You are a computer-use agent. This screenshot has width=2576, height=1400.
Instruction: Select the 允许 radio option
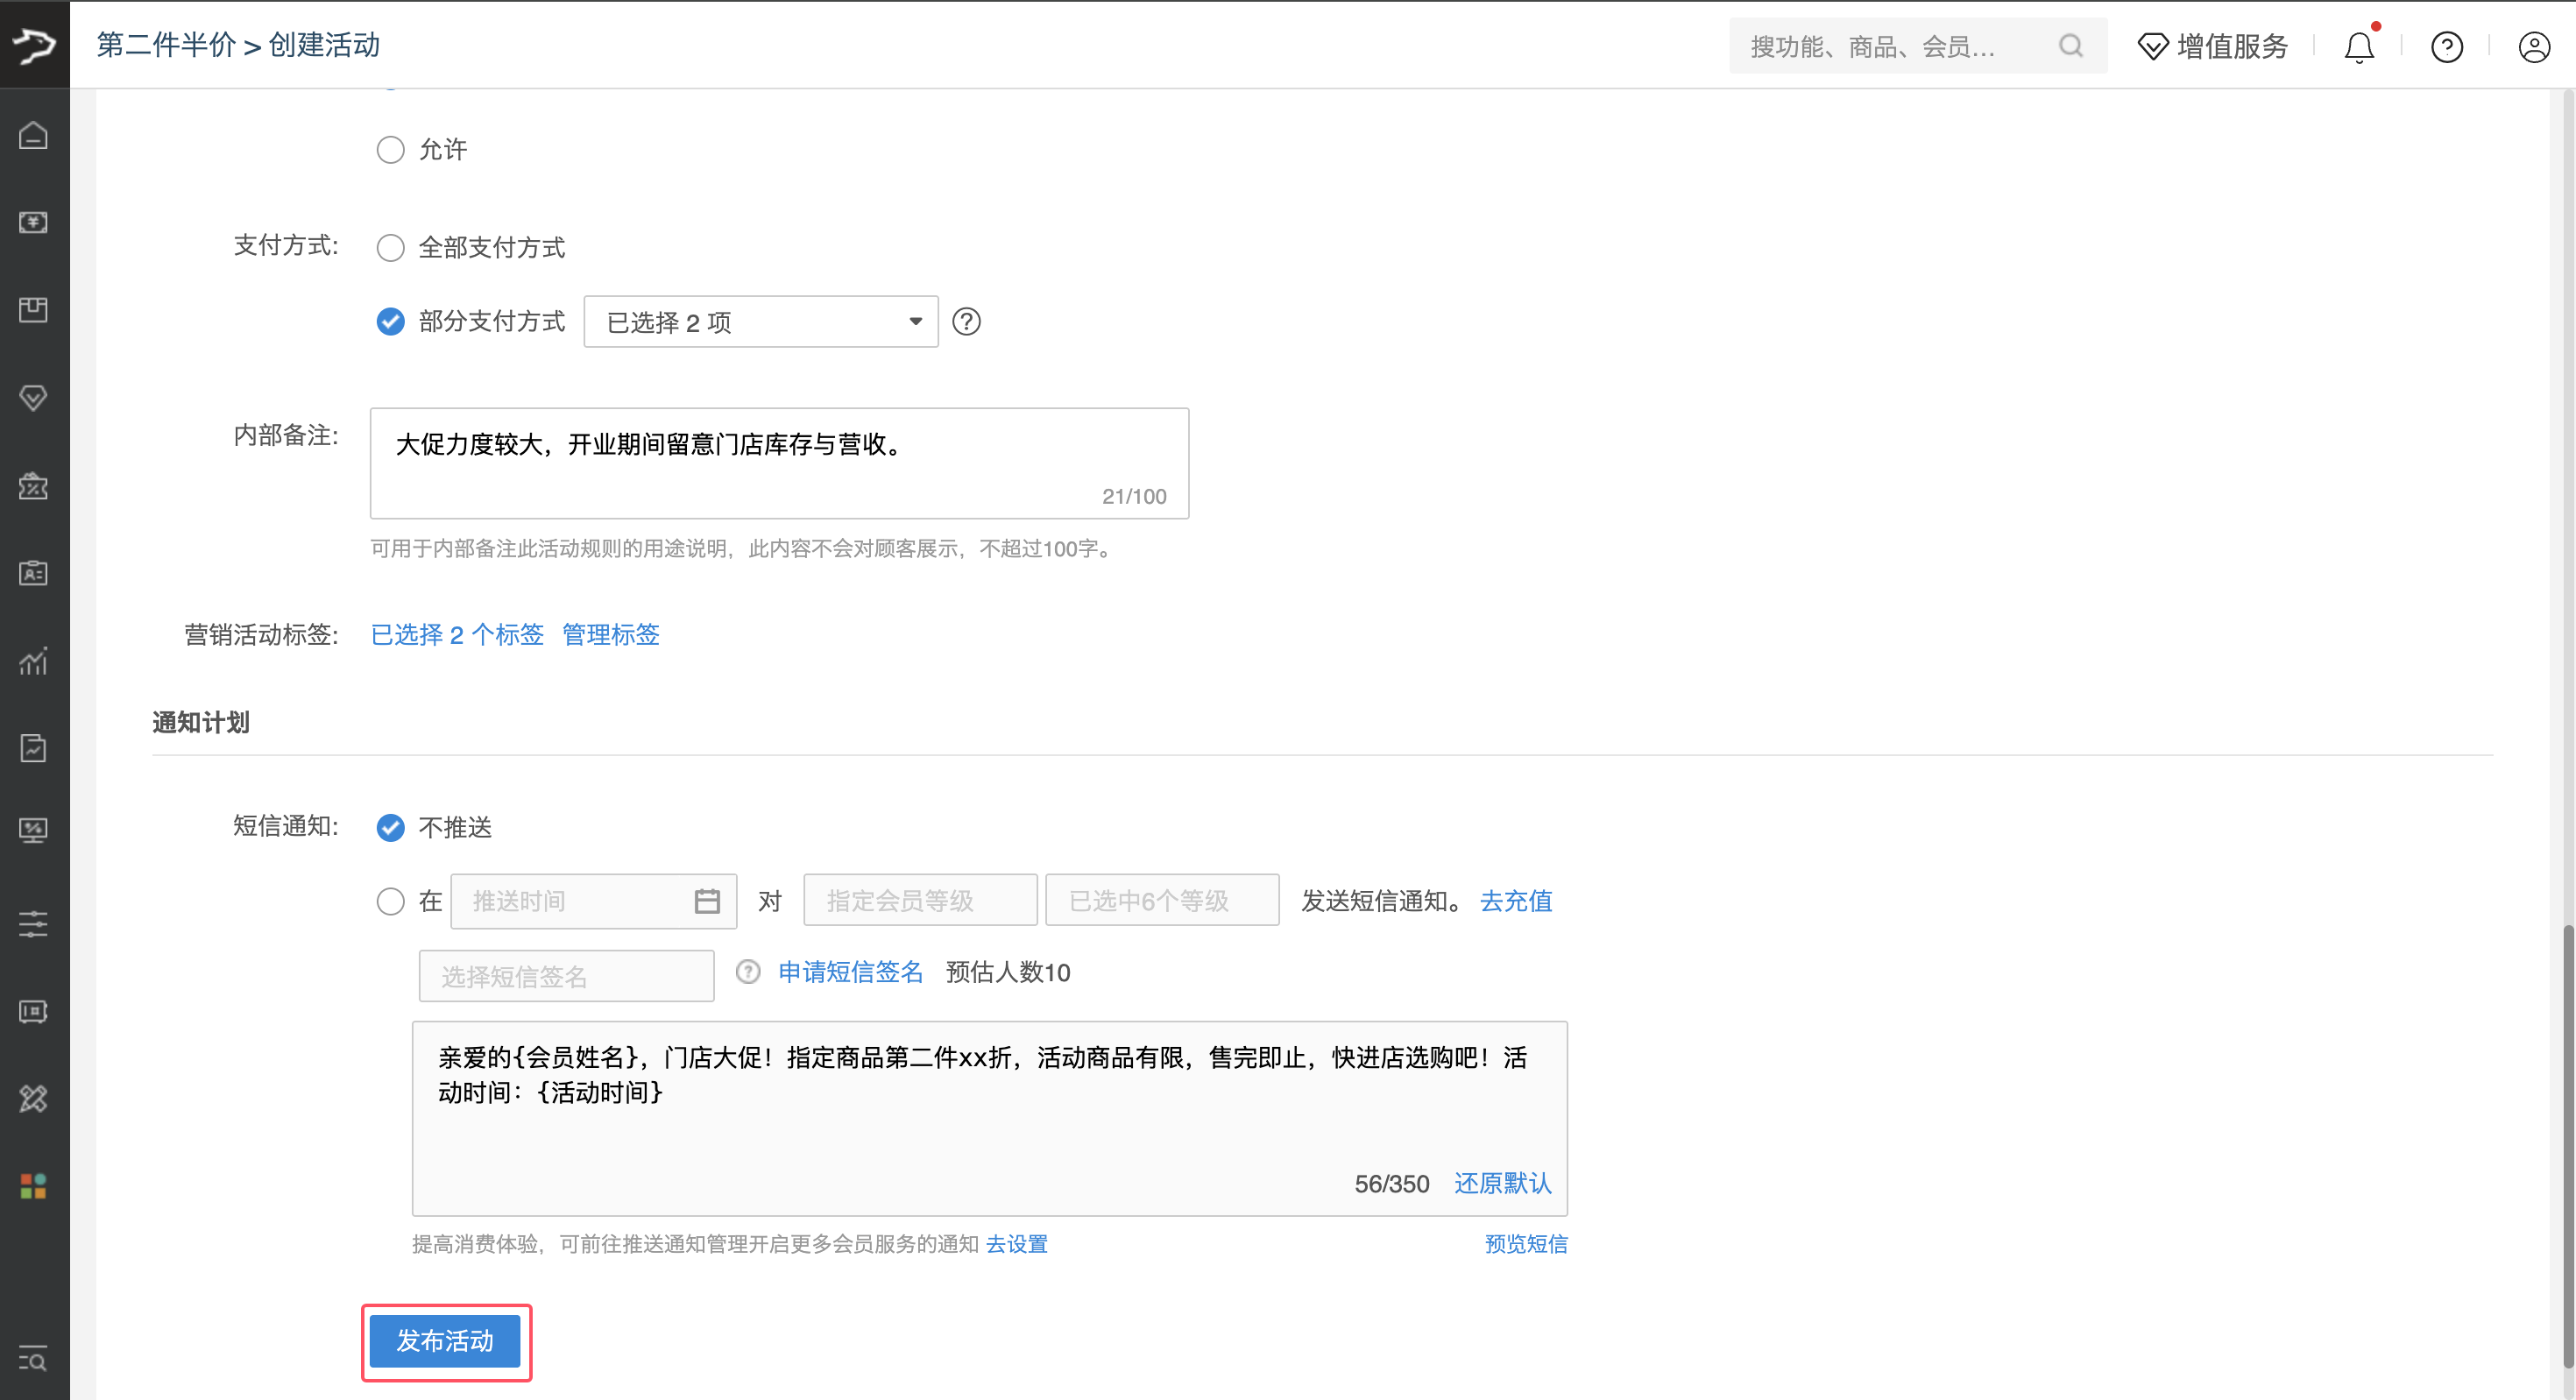(391, 150)
